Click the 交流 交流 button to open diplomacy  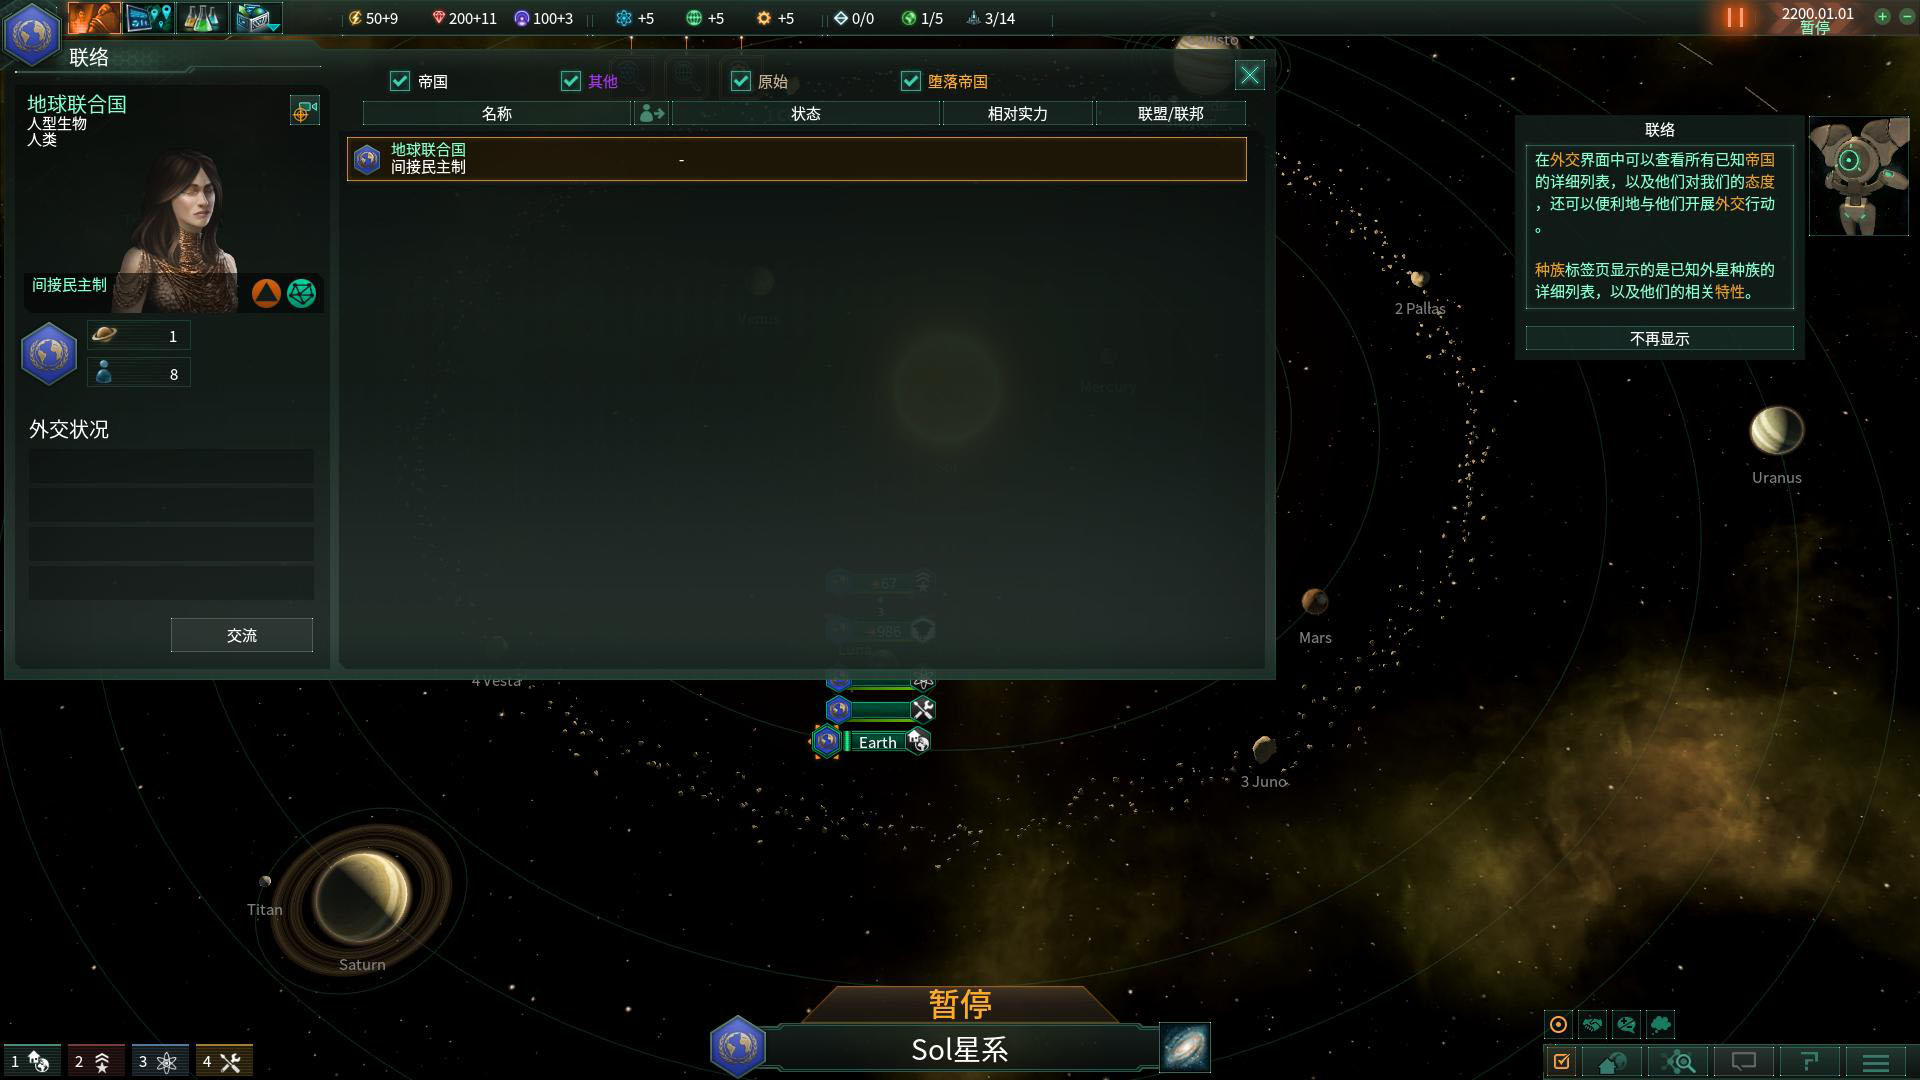click(239, 636)
